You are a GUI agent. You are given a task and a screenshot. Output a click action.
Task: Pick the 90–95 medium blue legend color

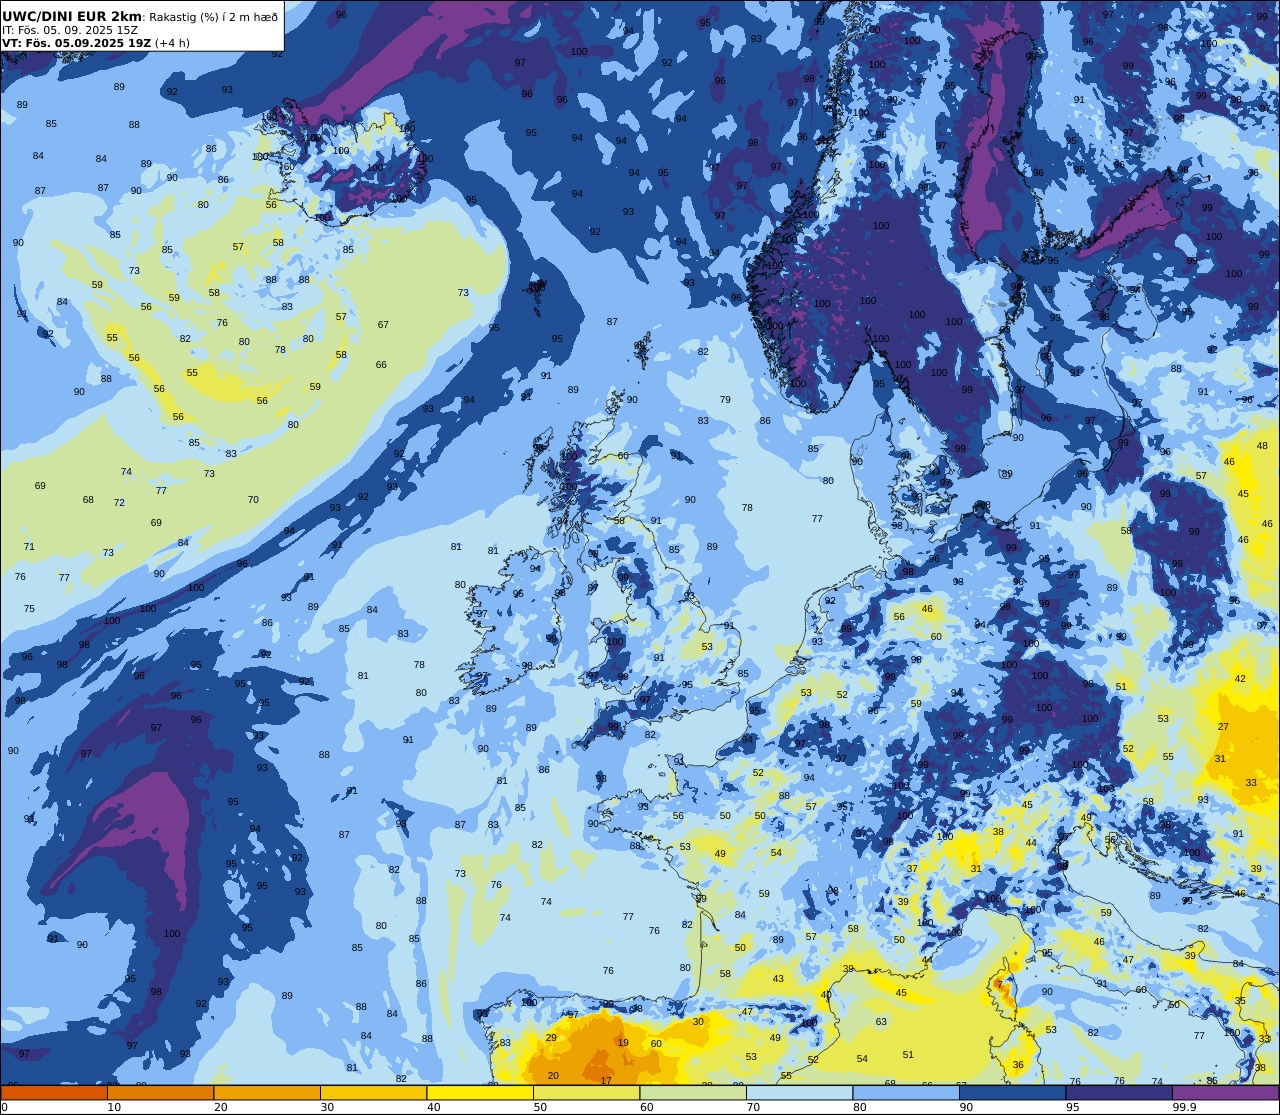coord(1013,1092)
